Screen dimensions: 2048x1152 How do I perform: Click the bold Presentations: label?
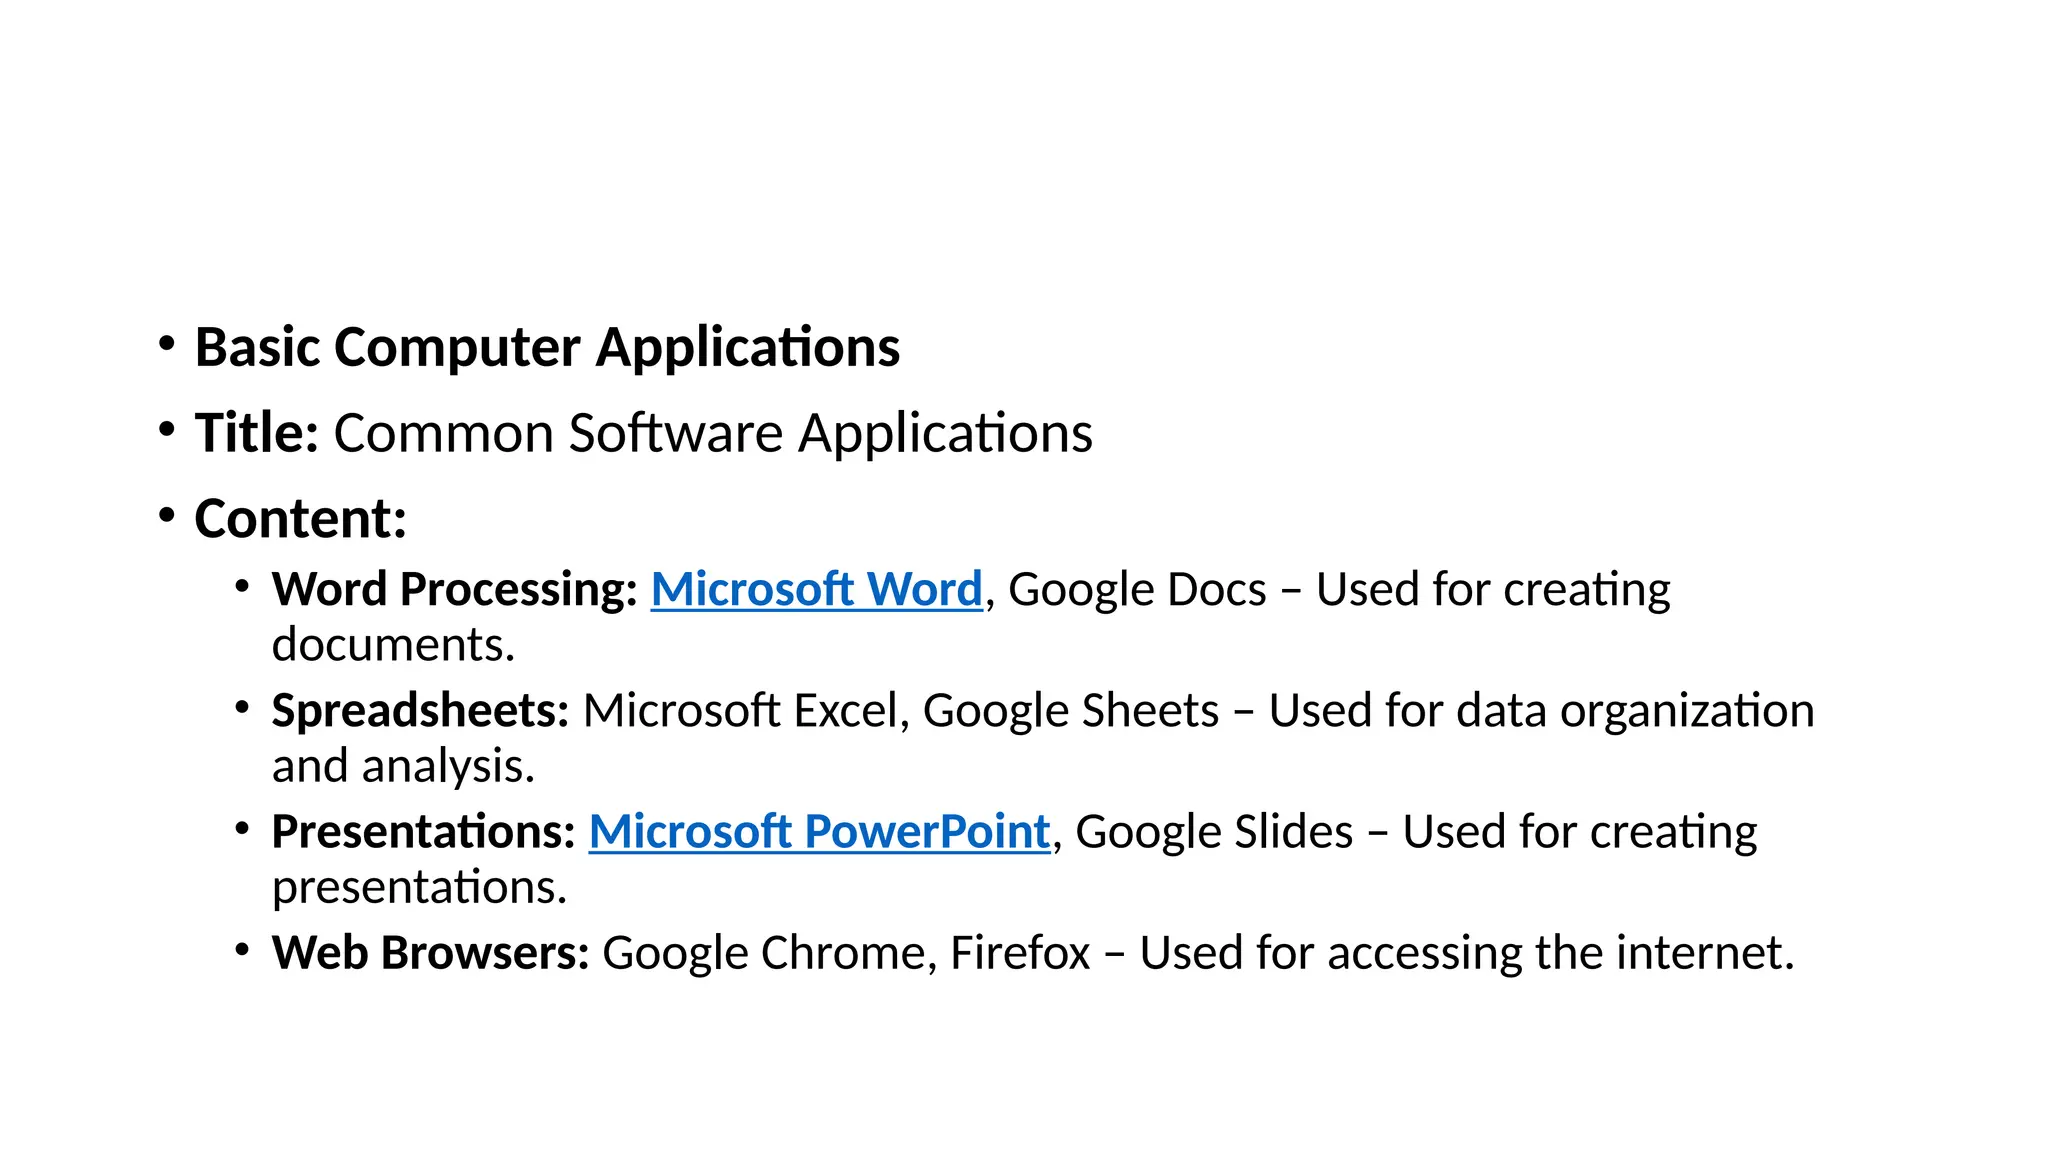pyautogui.click(x=423, y=832)
